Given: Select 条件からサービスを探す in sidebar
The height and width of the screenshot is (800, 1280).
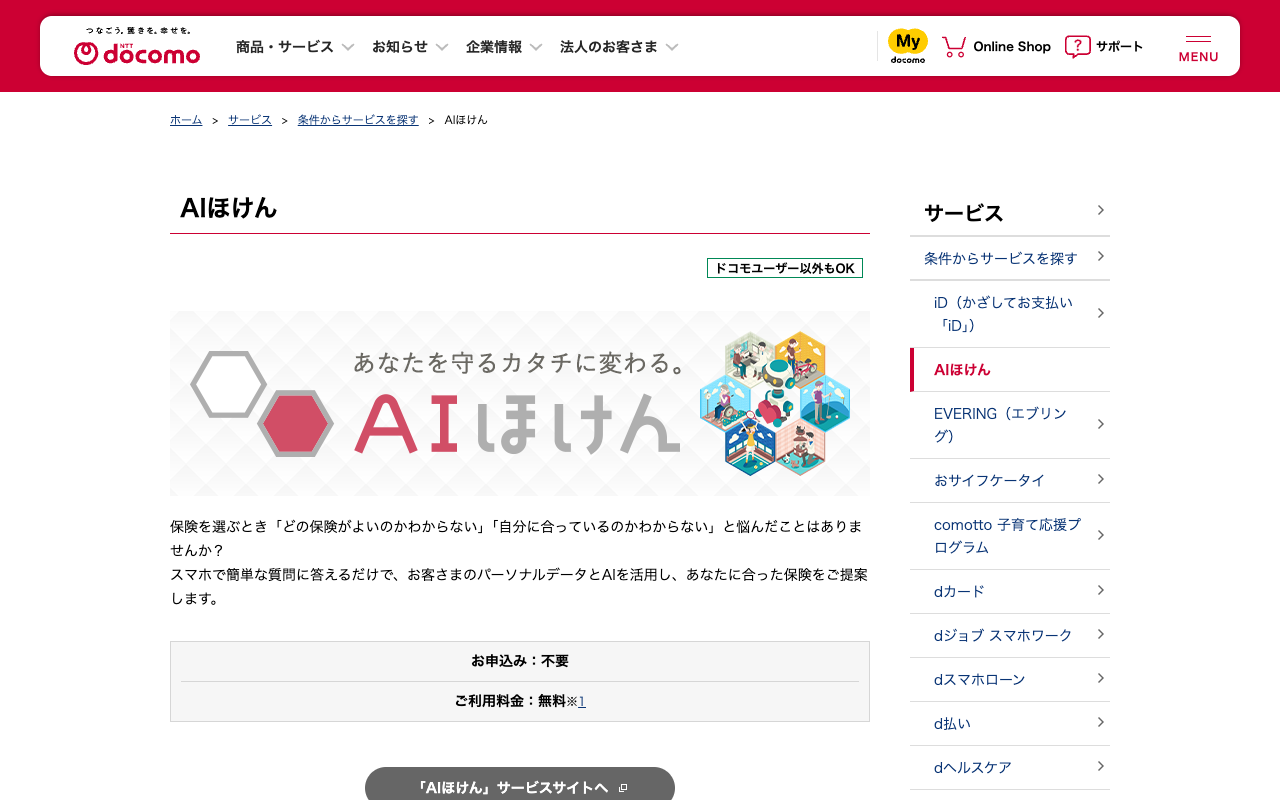Looking at the screenshot, I should (1010, 258).
